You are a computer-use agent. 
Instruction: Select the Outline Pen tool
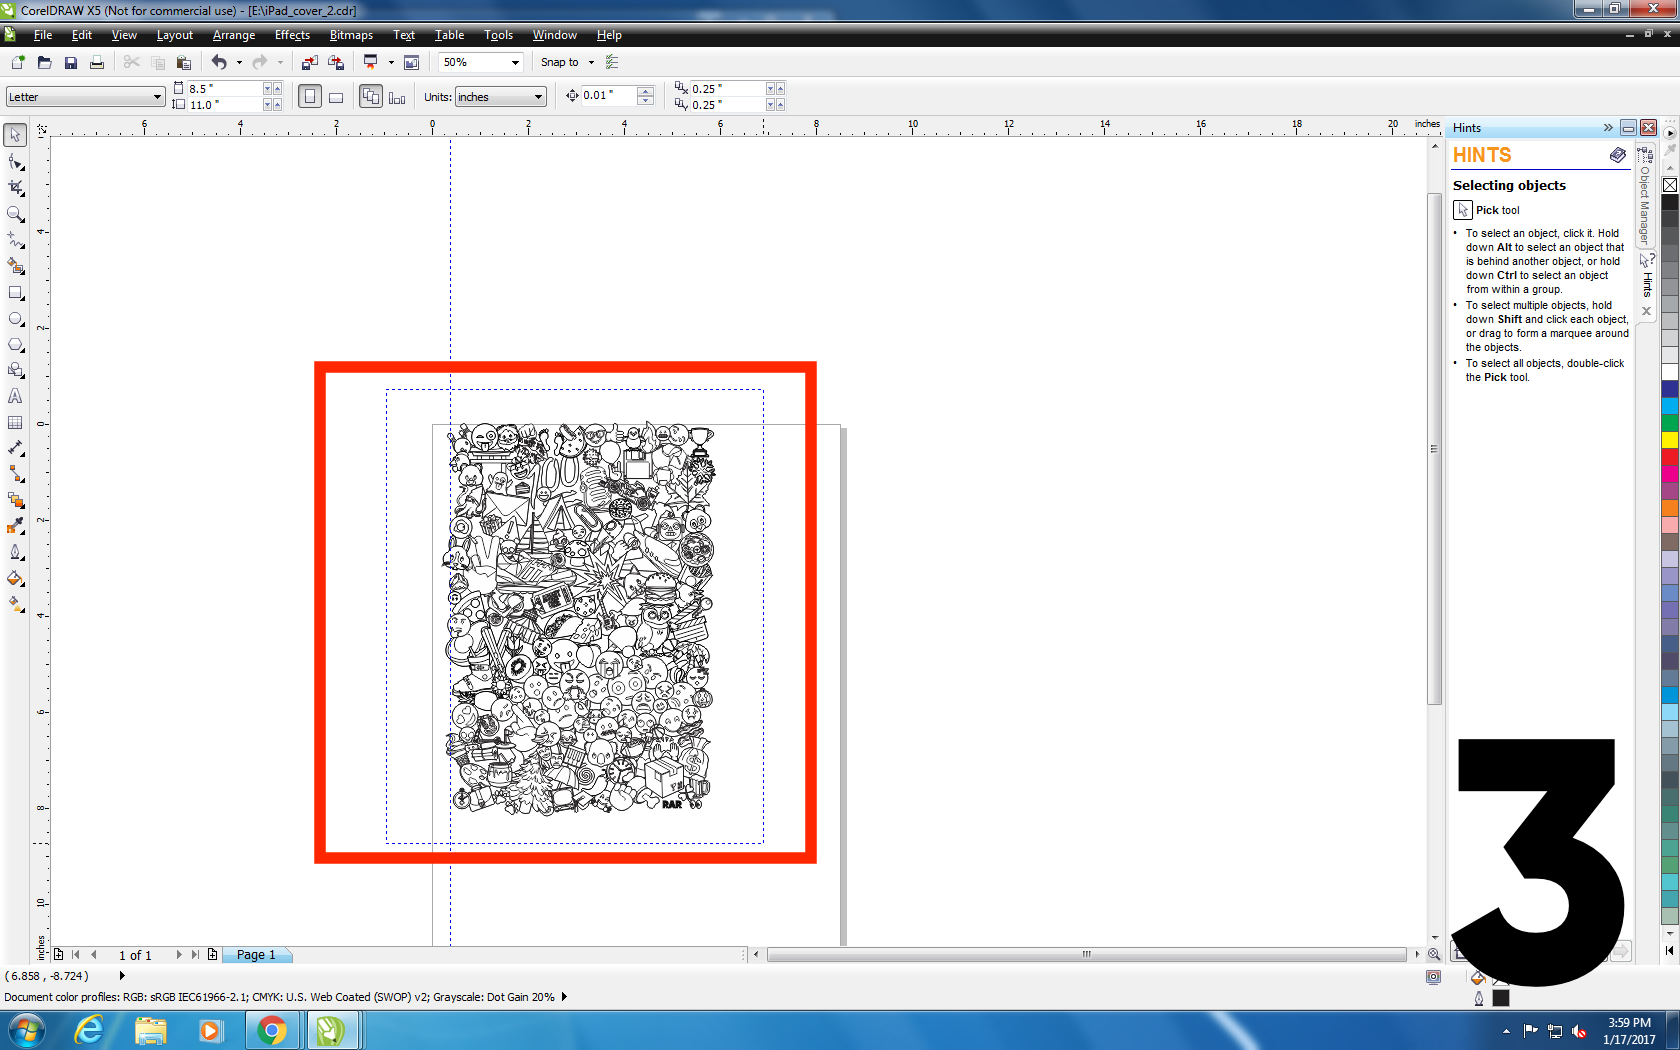[x=15, y=553]
